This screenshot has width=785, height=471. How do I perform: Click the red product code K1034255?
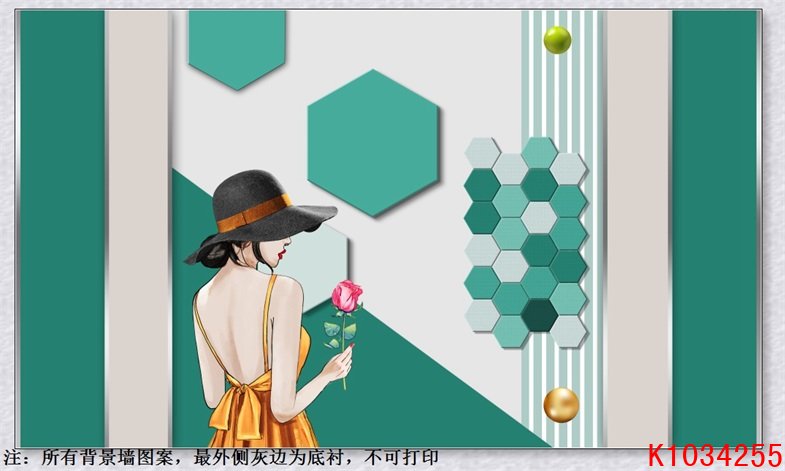coord(714,456)
